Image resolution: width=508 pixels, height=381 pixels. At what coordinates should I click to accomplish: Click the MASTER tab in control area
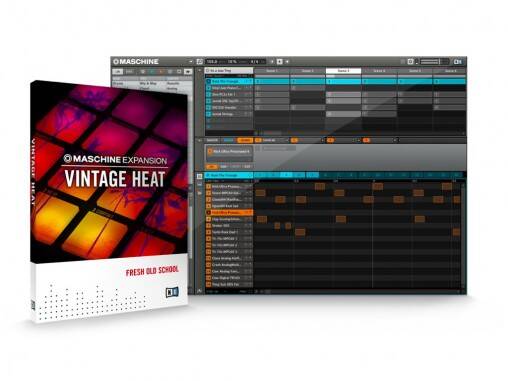pos(212,140)
